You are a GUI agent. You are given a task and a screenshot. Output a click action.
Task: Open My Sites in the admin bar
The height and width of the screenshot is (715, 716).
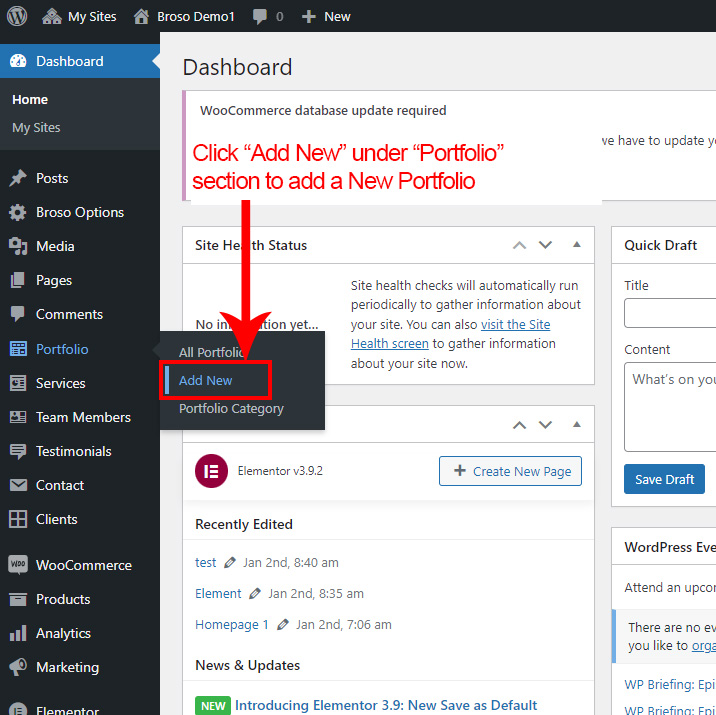(x=91, y=16)
